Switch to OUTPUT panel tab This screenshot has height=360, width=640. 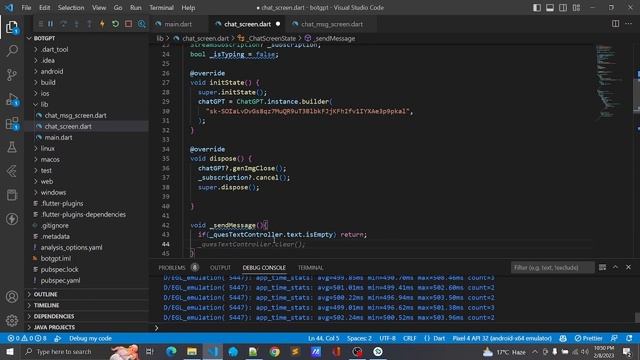[220, 268]
